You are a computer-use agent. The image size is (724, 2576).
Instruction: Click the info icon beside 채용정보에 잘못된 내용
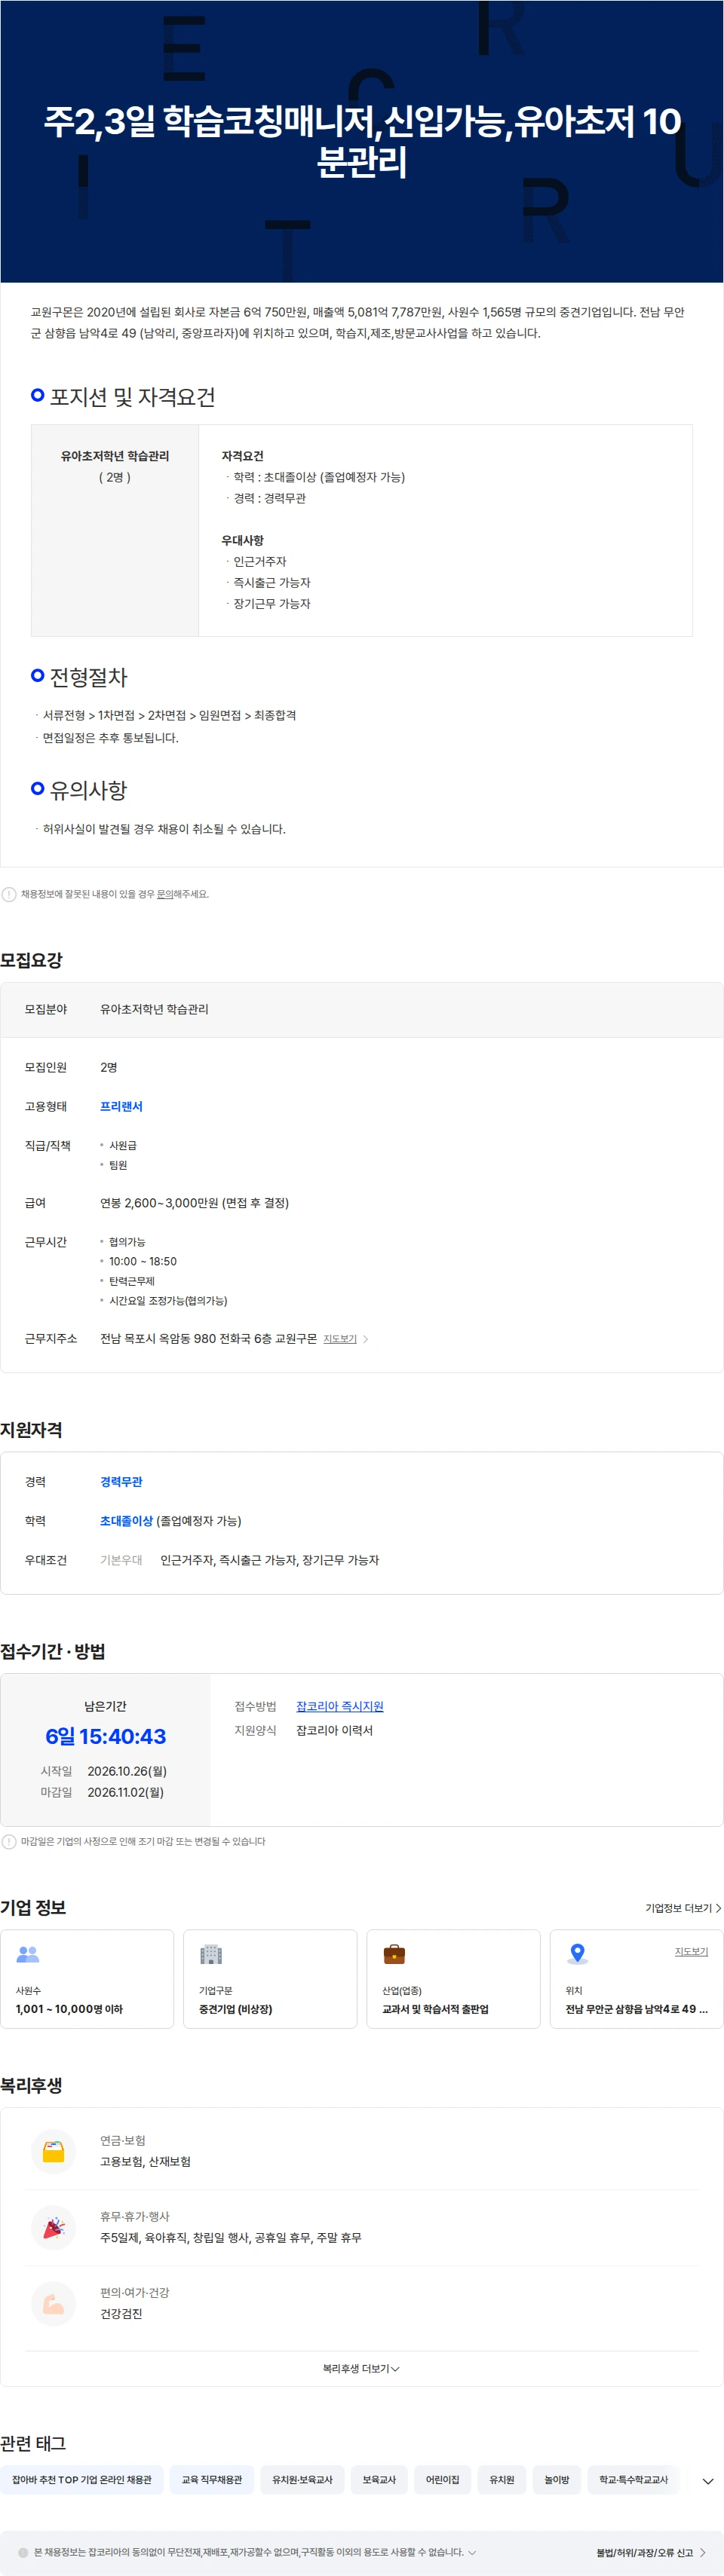click(x=9, y=894)
